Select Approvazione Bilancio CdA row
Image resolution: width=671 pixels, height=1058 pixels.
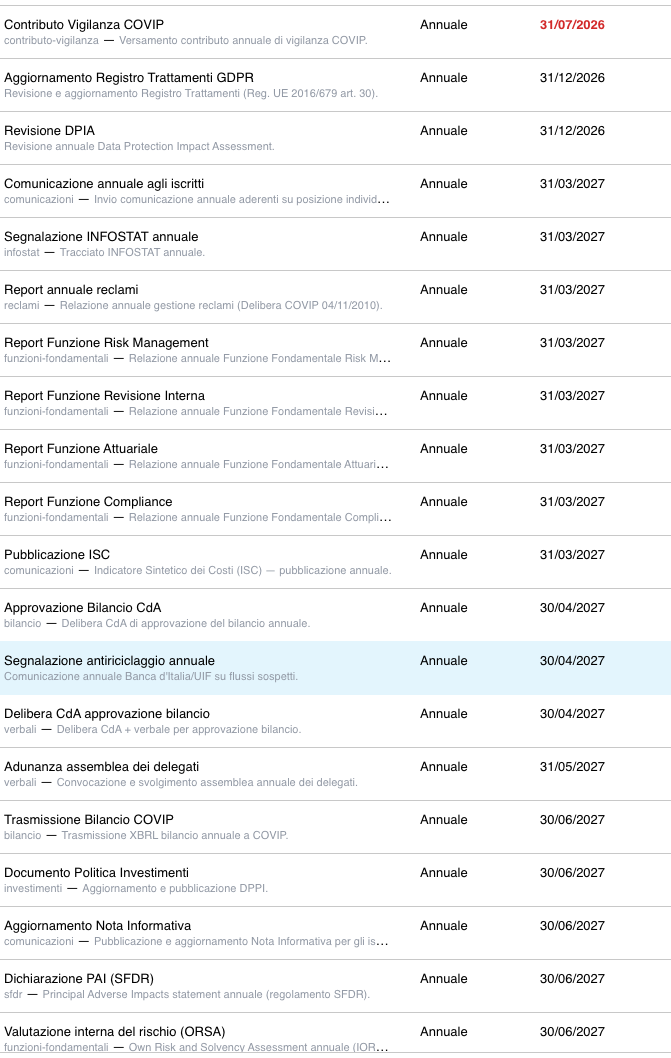[x=336, y=615]
